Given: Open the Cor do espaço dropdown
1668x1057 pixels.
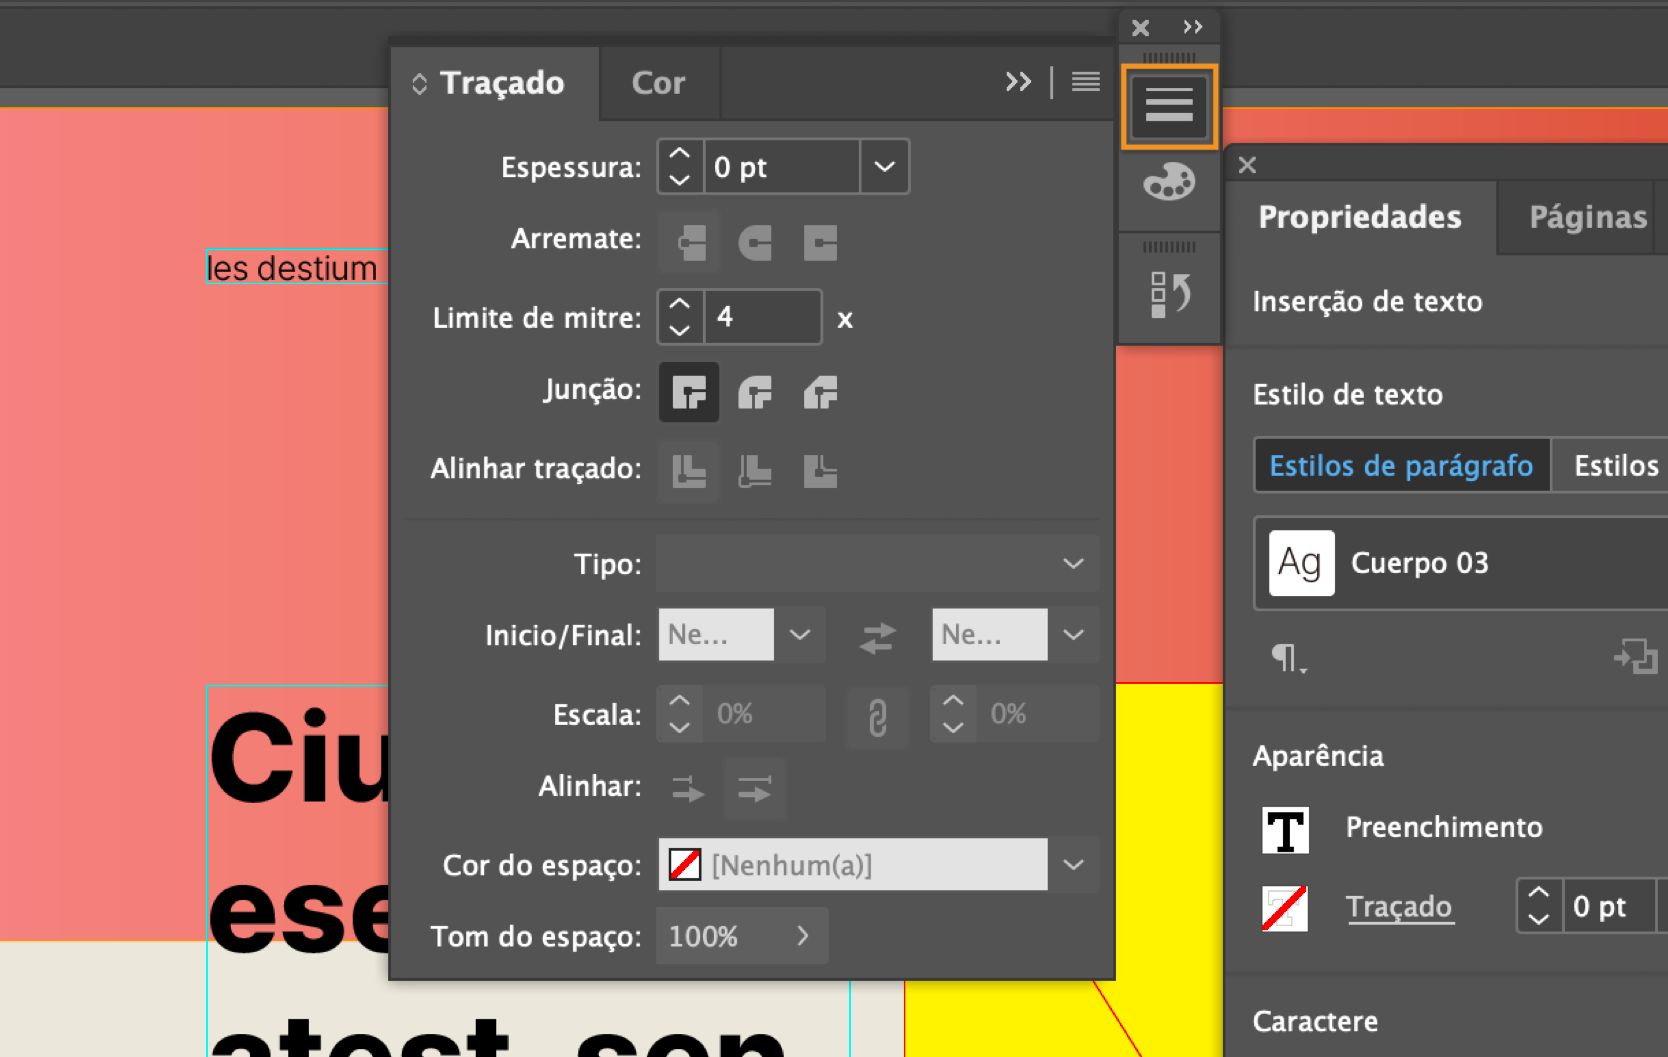Looking at the screenshot, I should coord(1073,865).
